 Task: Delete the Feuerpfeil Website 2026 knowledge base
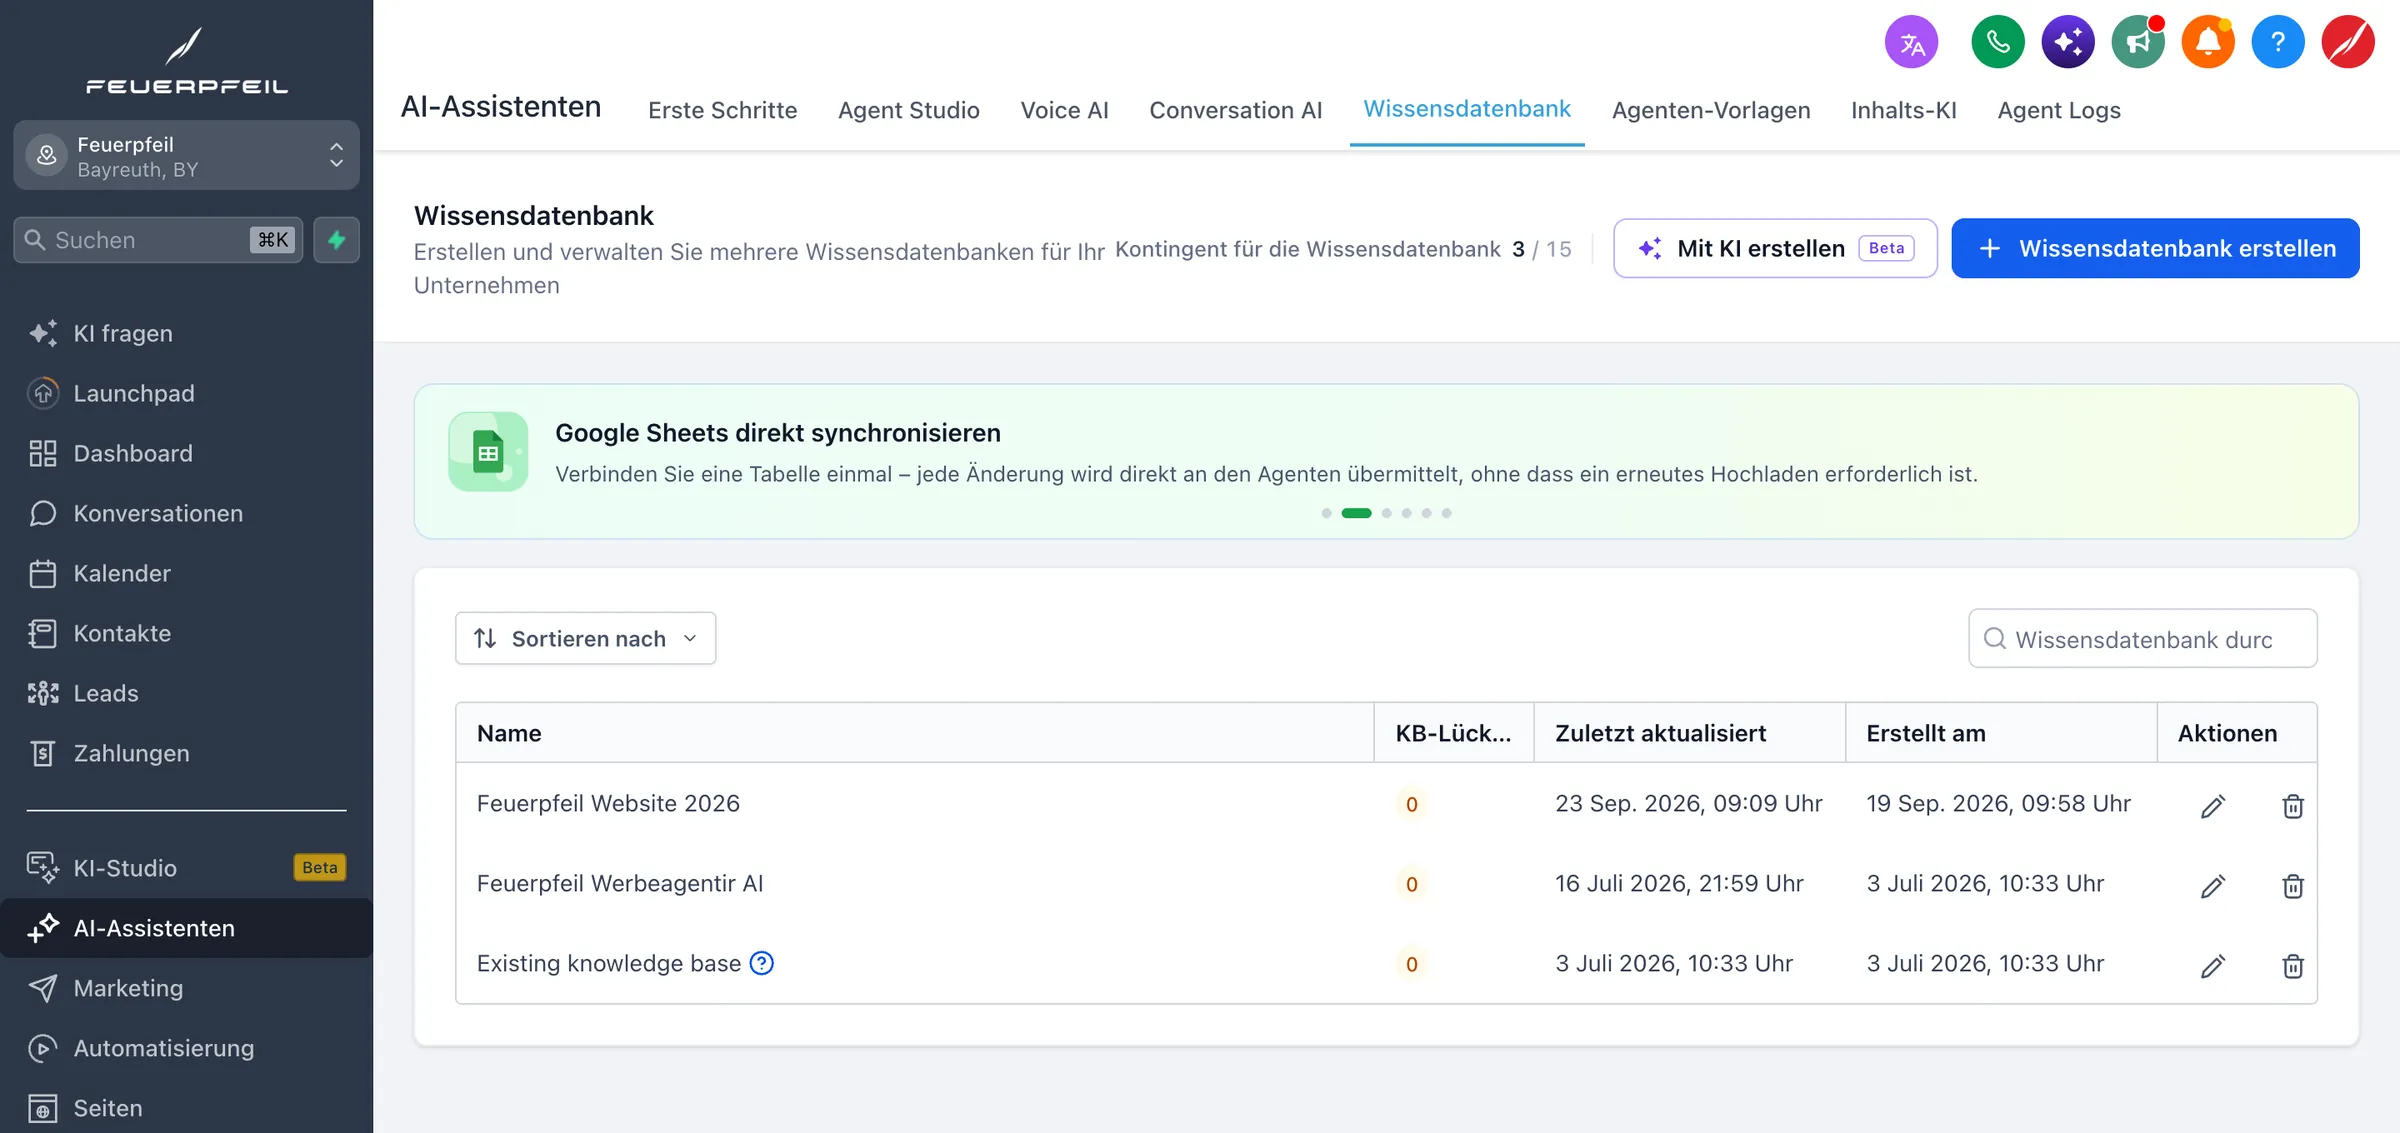pyautogui.click(x=2293, y=806)
